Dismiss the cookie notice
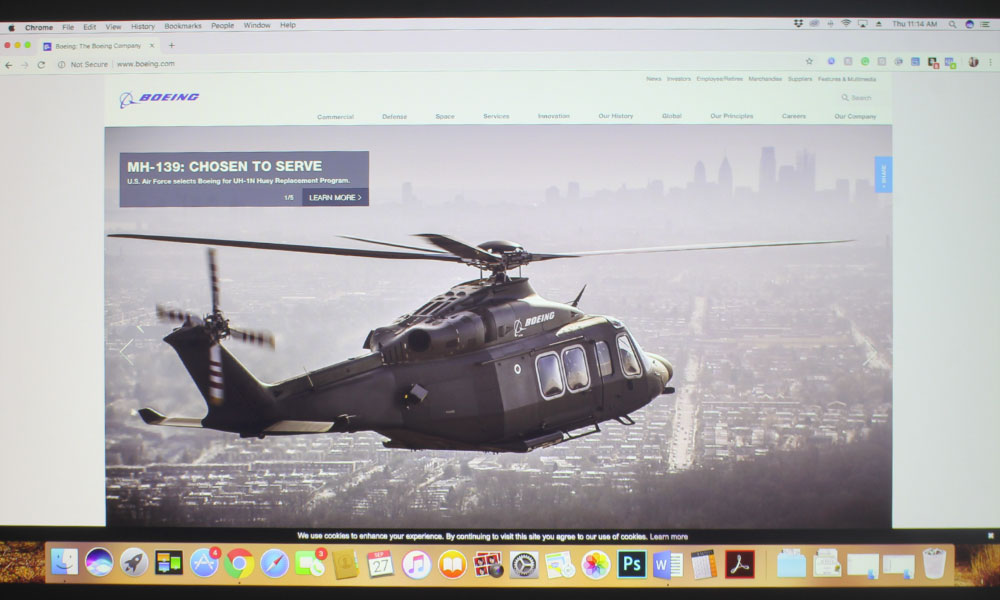Screen dimensions: 1000x600 990,536
